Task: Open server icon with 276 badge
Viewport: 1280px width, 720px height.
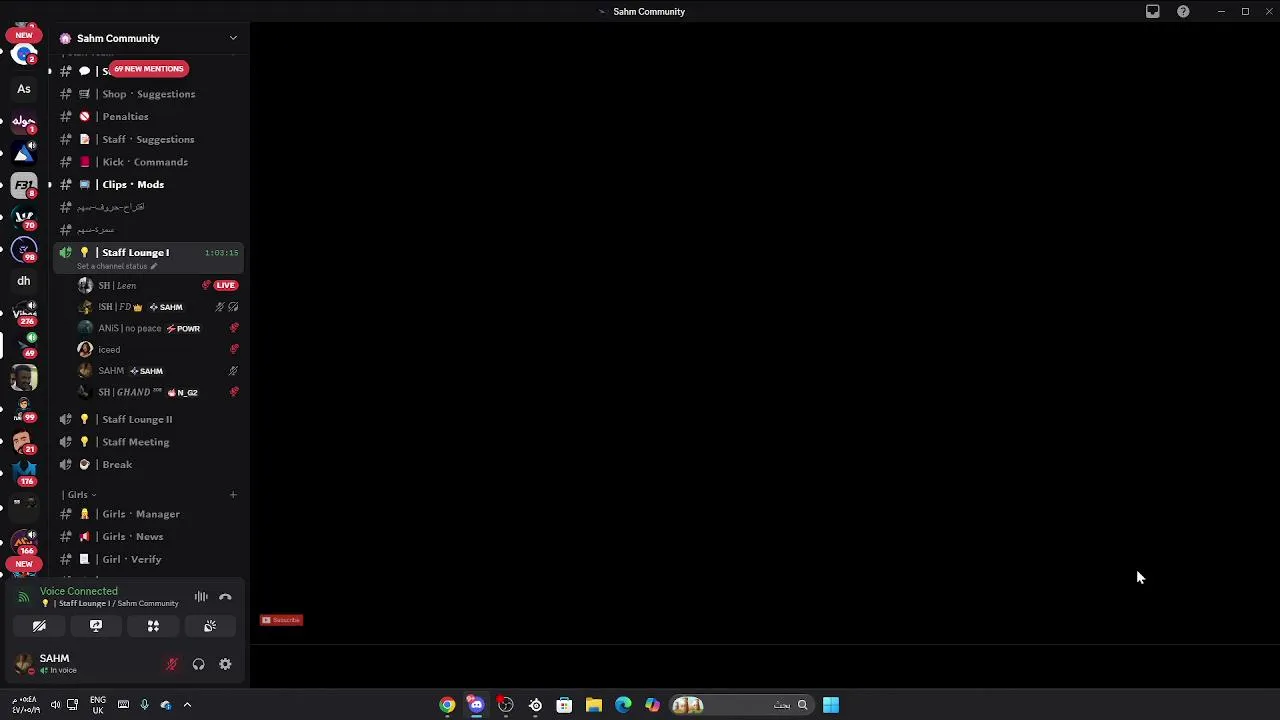Action: coord(24,313)
